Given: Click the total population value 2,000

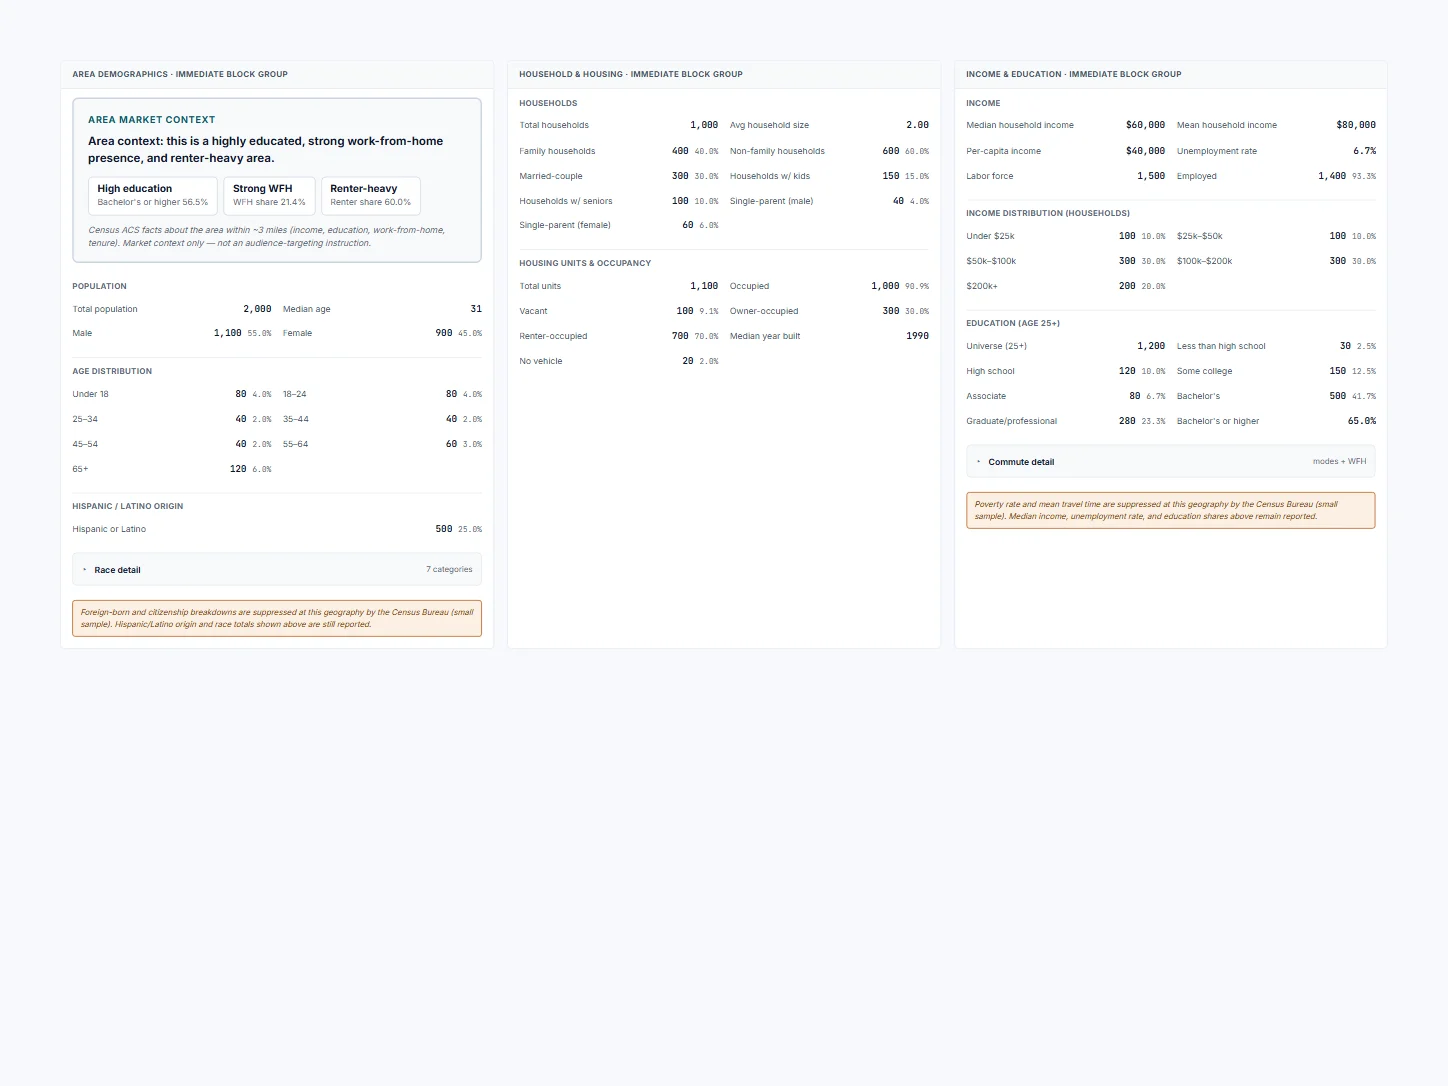Looking at the screenshot, I should (257, 309).
